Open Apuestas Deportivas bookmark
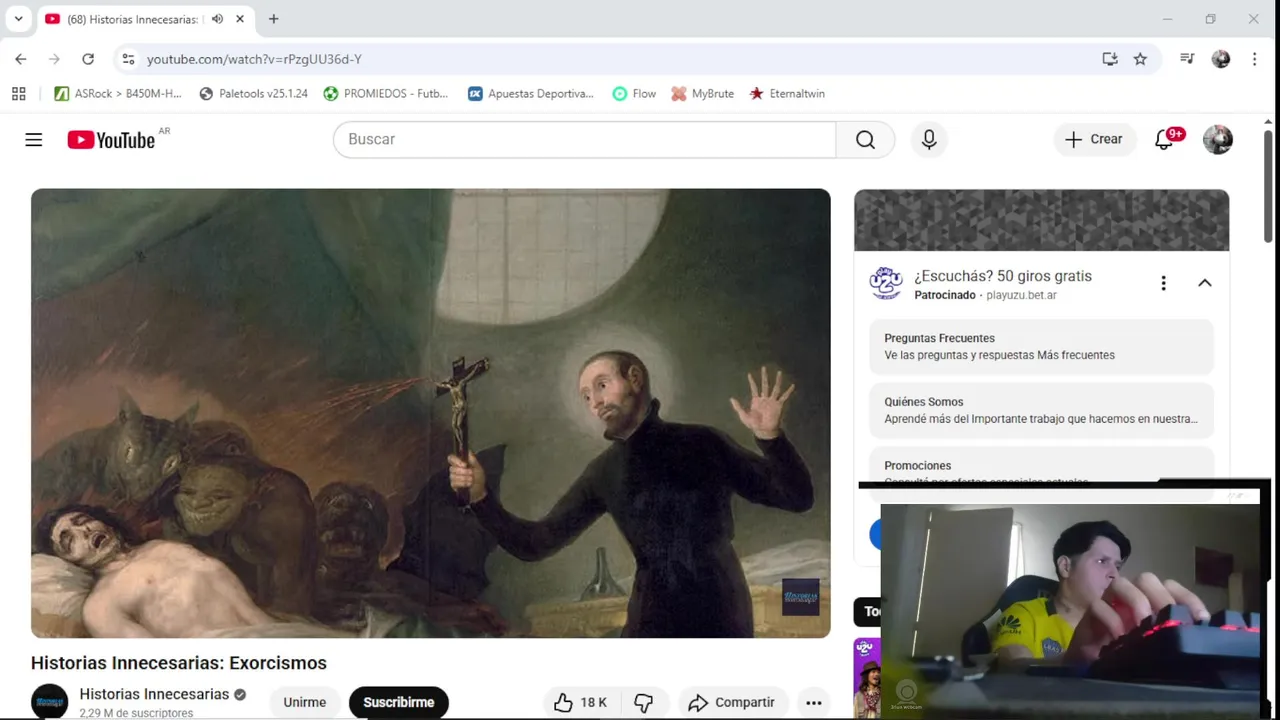Image resolution: width=1280 pixels, height=720 pixels. click(x=531, y=94)
